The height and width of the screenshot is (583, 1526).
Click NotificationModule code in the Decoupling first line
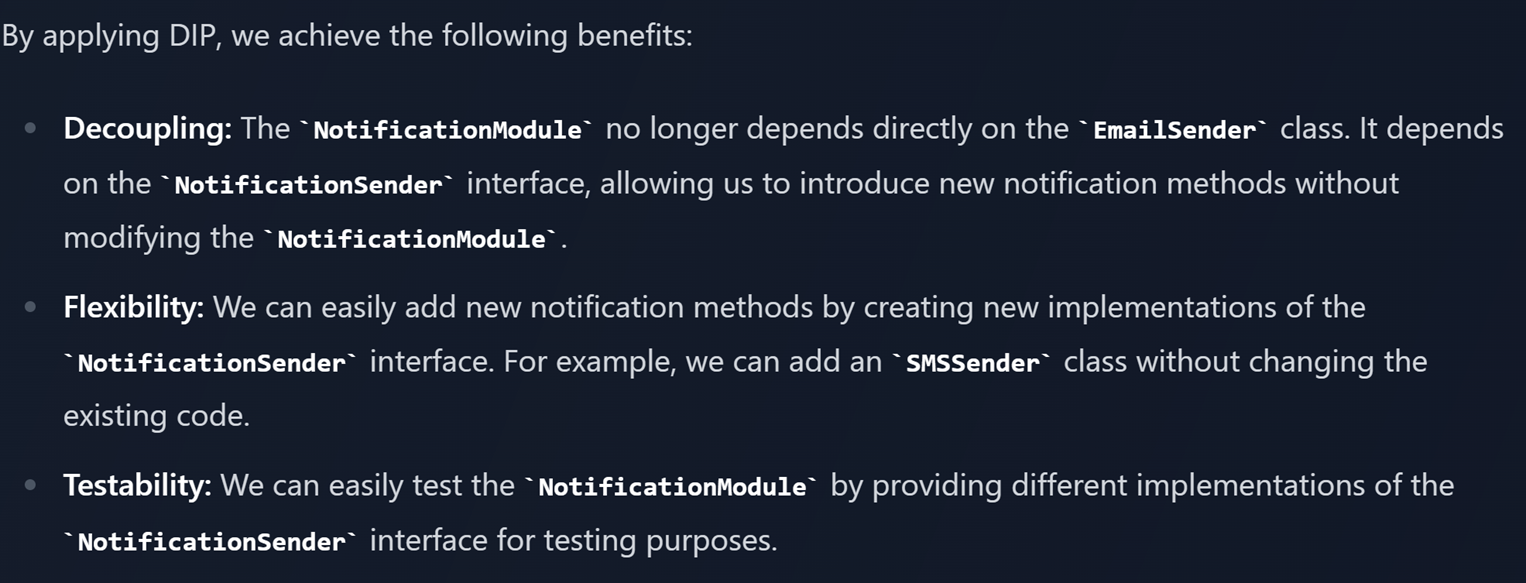pyautogui.click(x=447, y=130)
